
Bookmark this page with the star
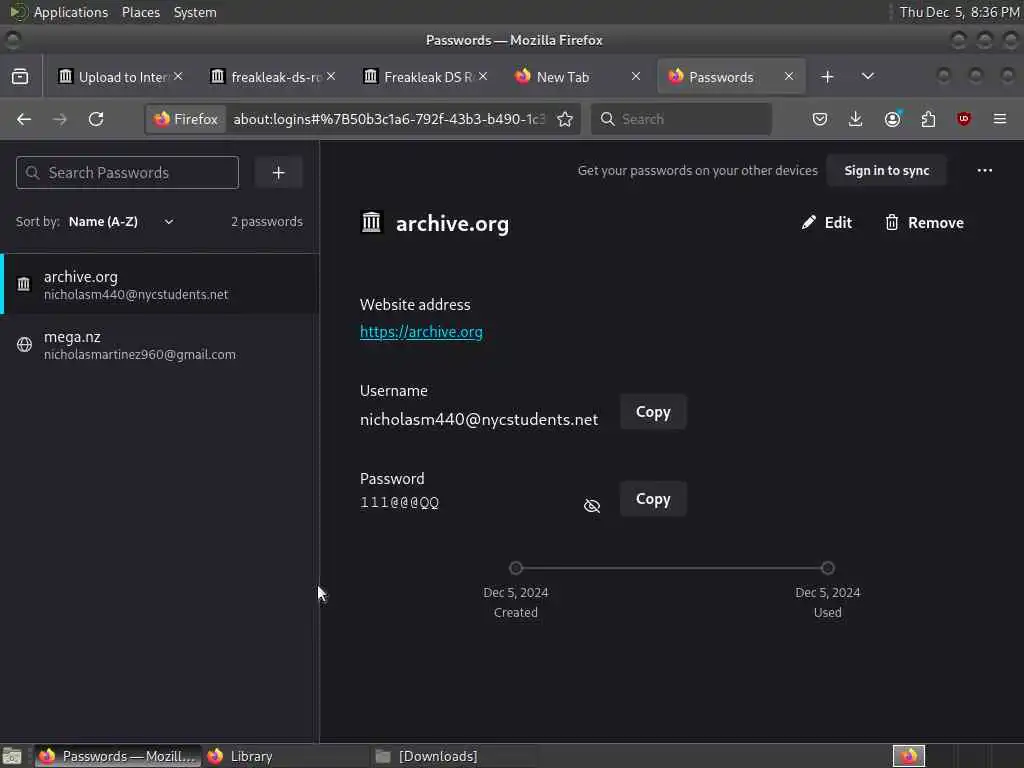click(565, 119)
